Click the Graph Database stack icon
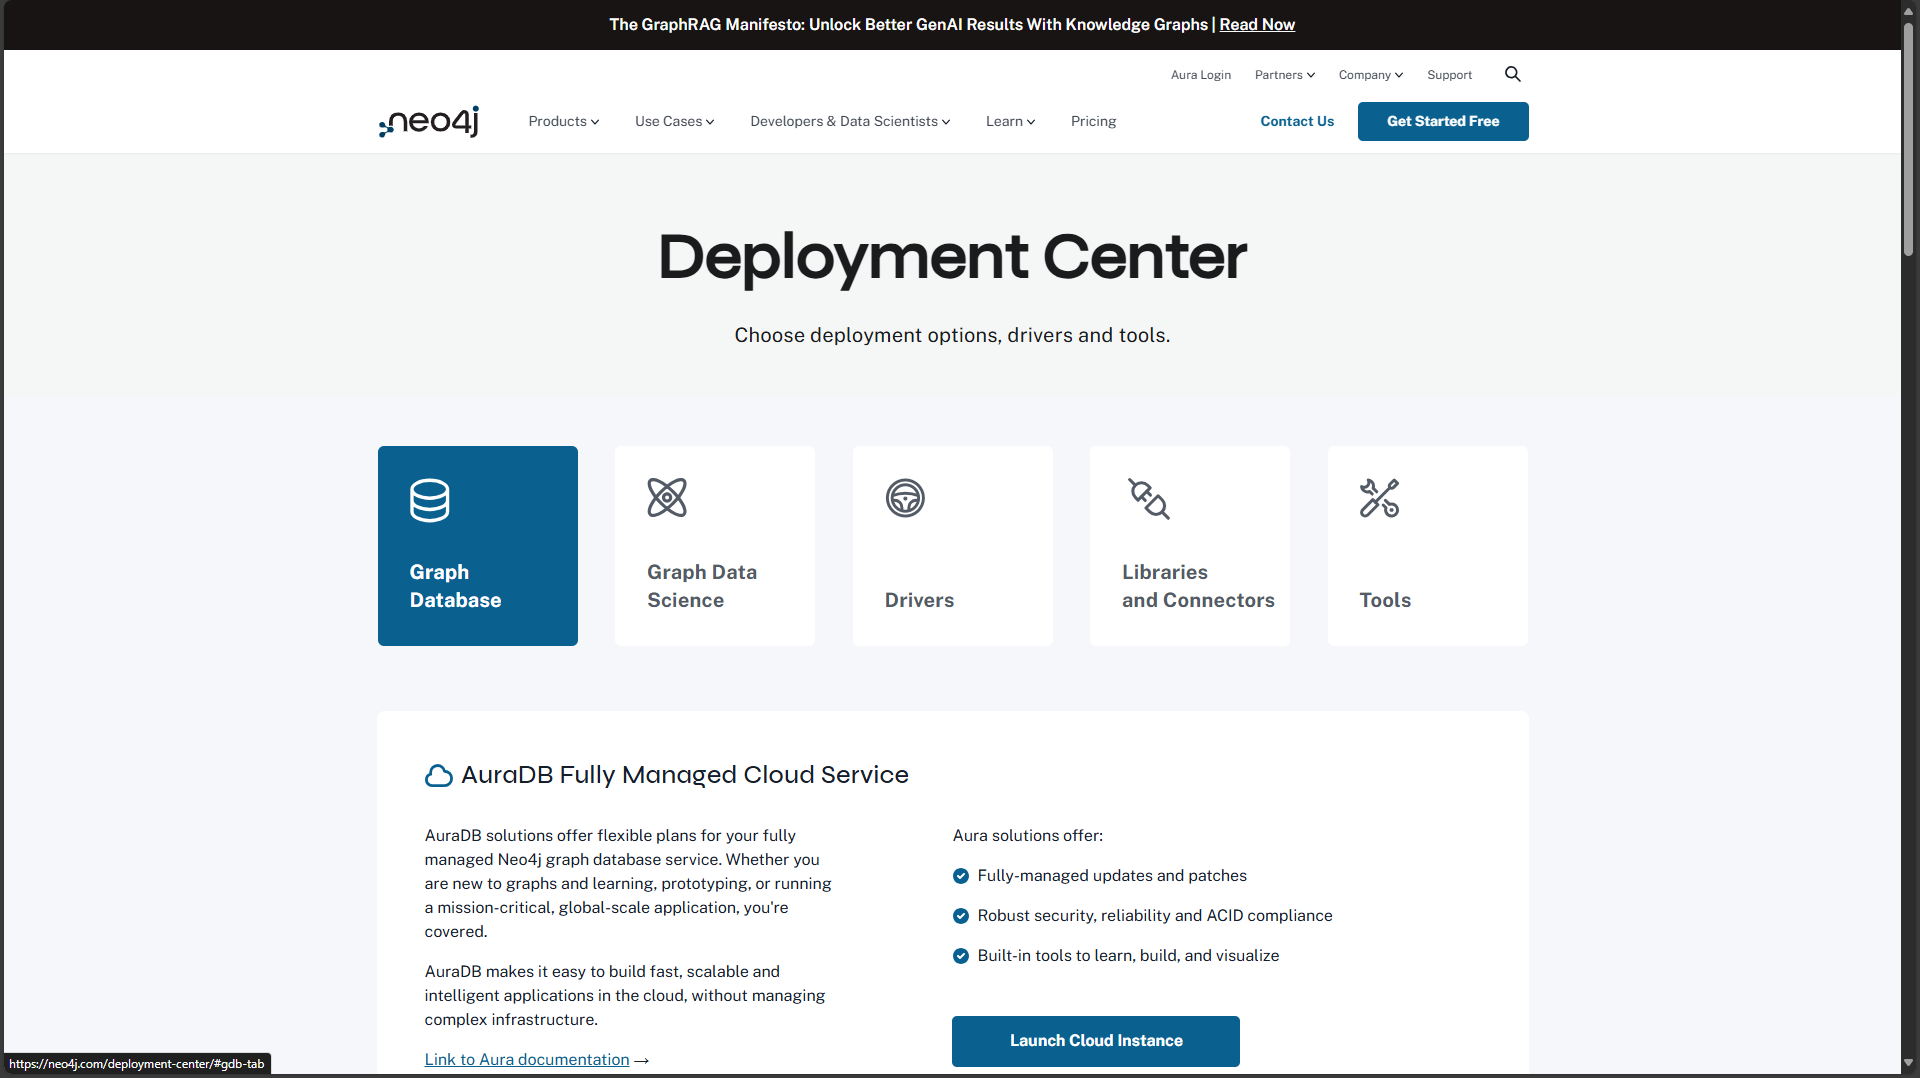Image resolution: width=1920 pixels, height=1078 pixels. coord(430,500)
